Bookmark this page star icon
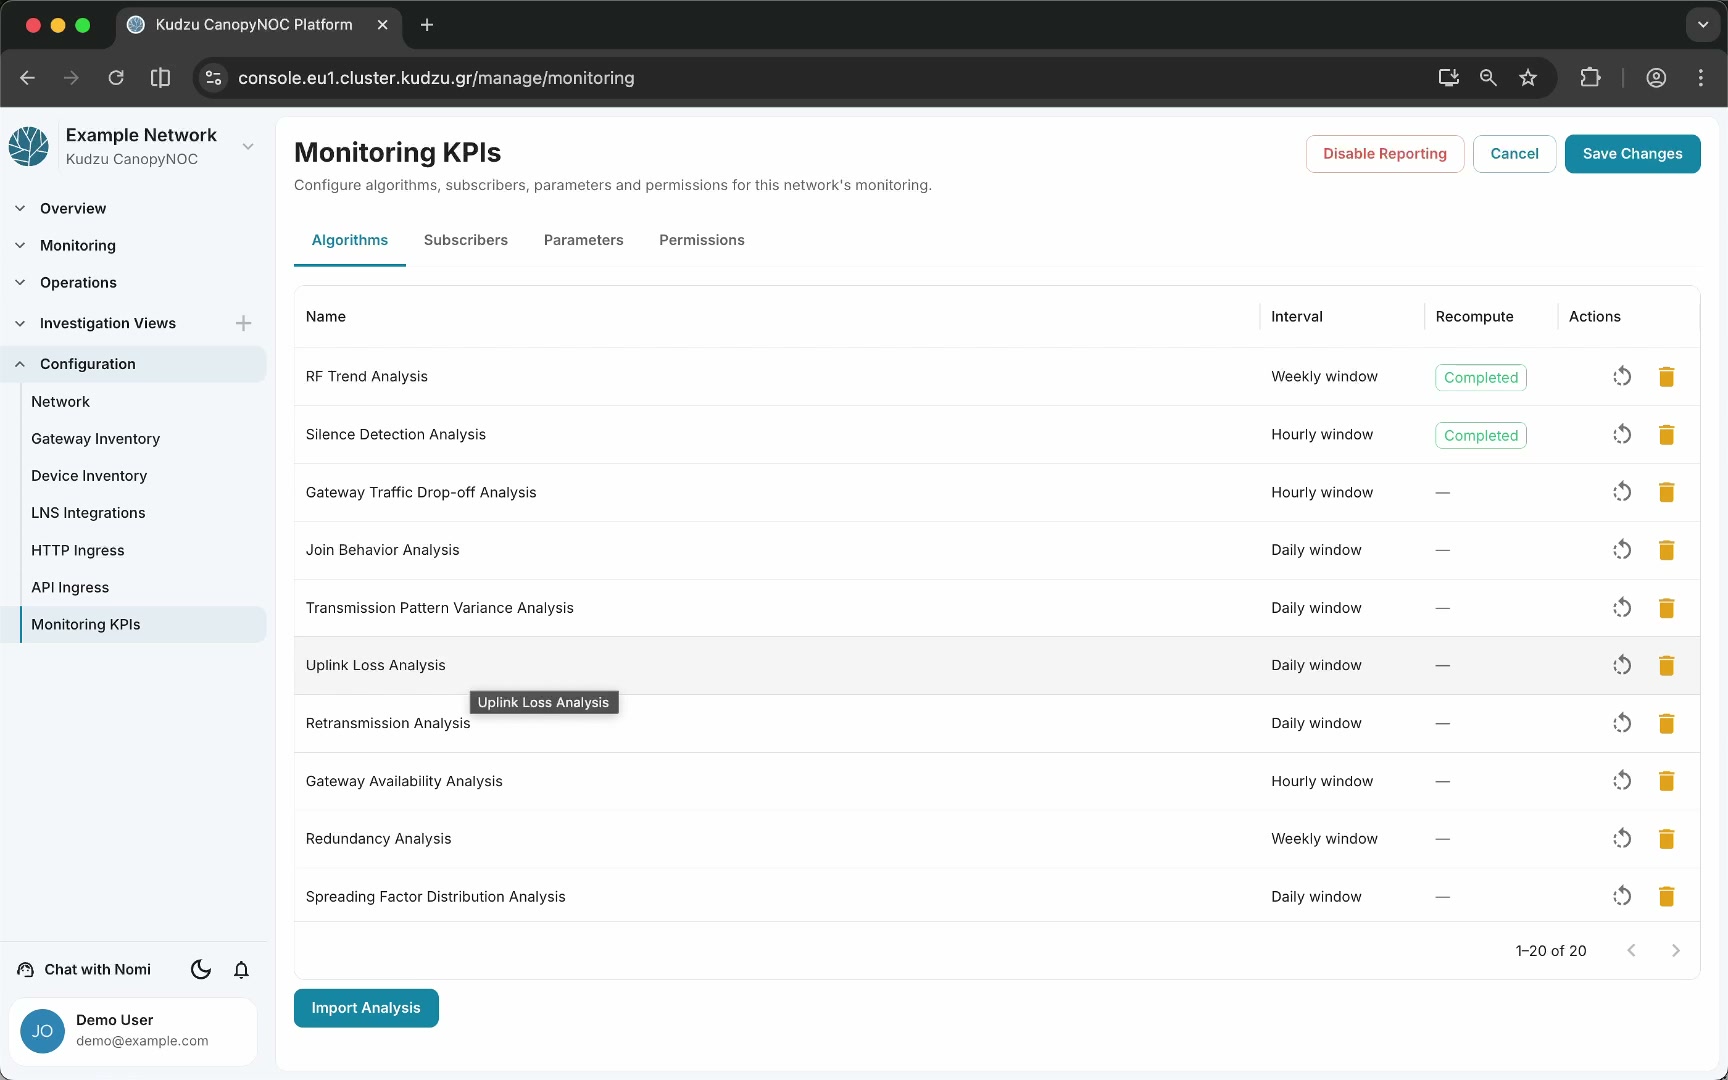 point(1528,78)
